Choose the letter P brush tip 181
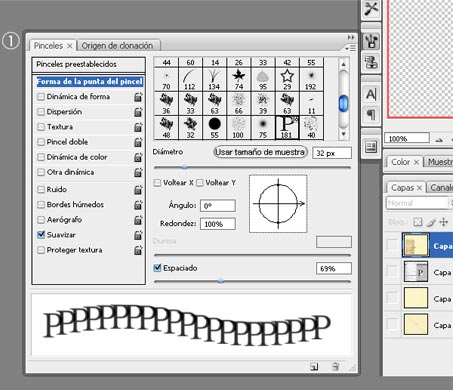The width and height of the screenshot is (453, 390). click(287, 127)
